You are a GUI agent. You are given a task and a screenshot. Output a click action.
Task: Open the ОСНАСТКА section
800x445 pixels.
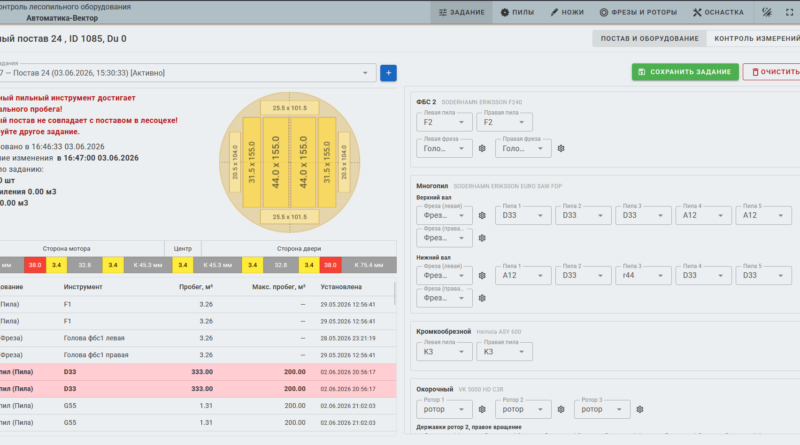718,12
